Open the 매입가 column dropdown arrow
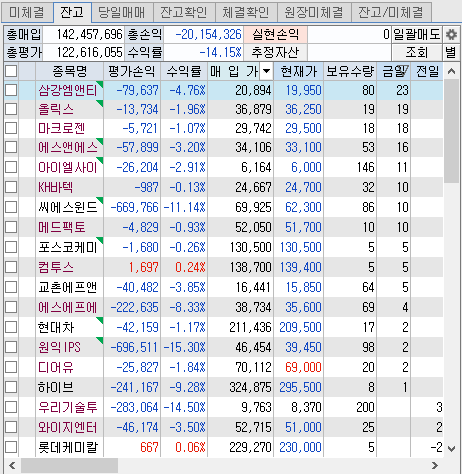Screen dimensions: 462x474 [x=266, y=71]
